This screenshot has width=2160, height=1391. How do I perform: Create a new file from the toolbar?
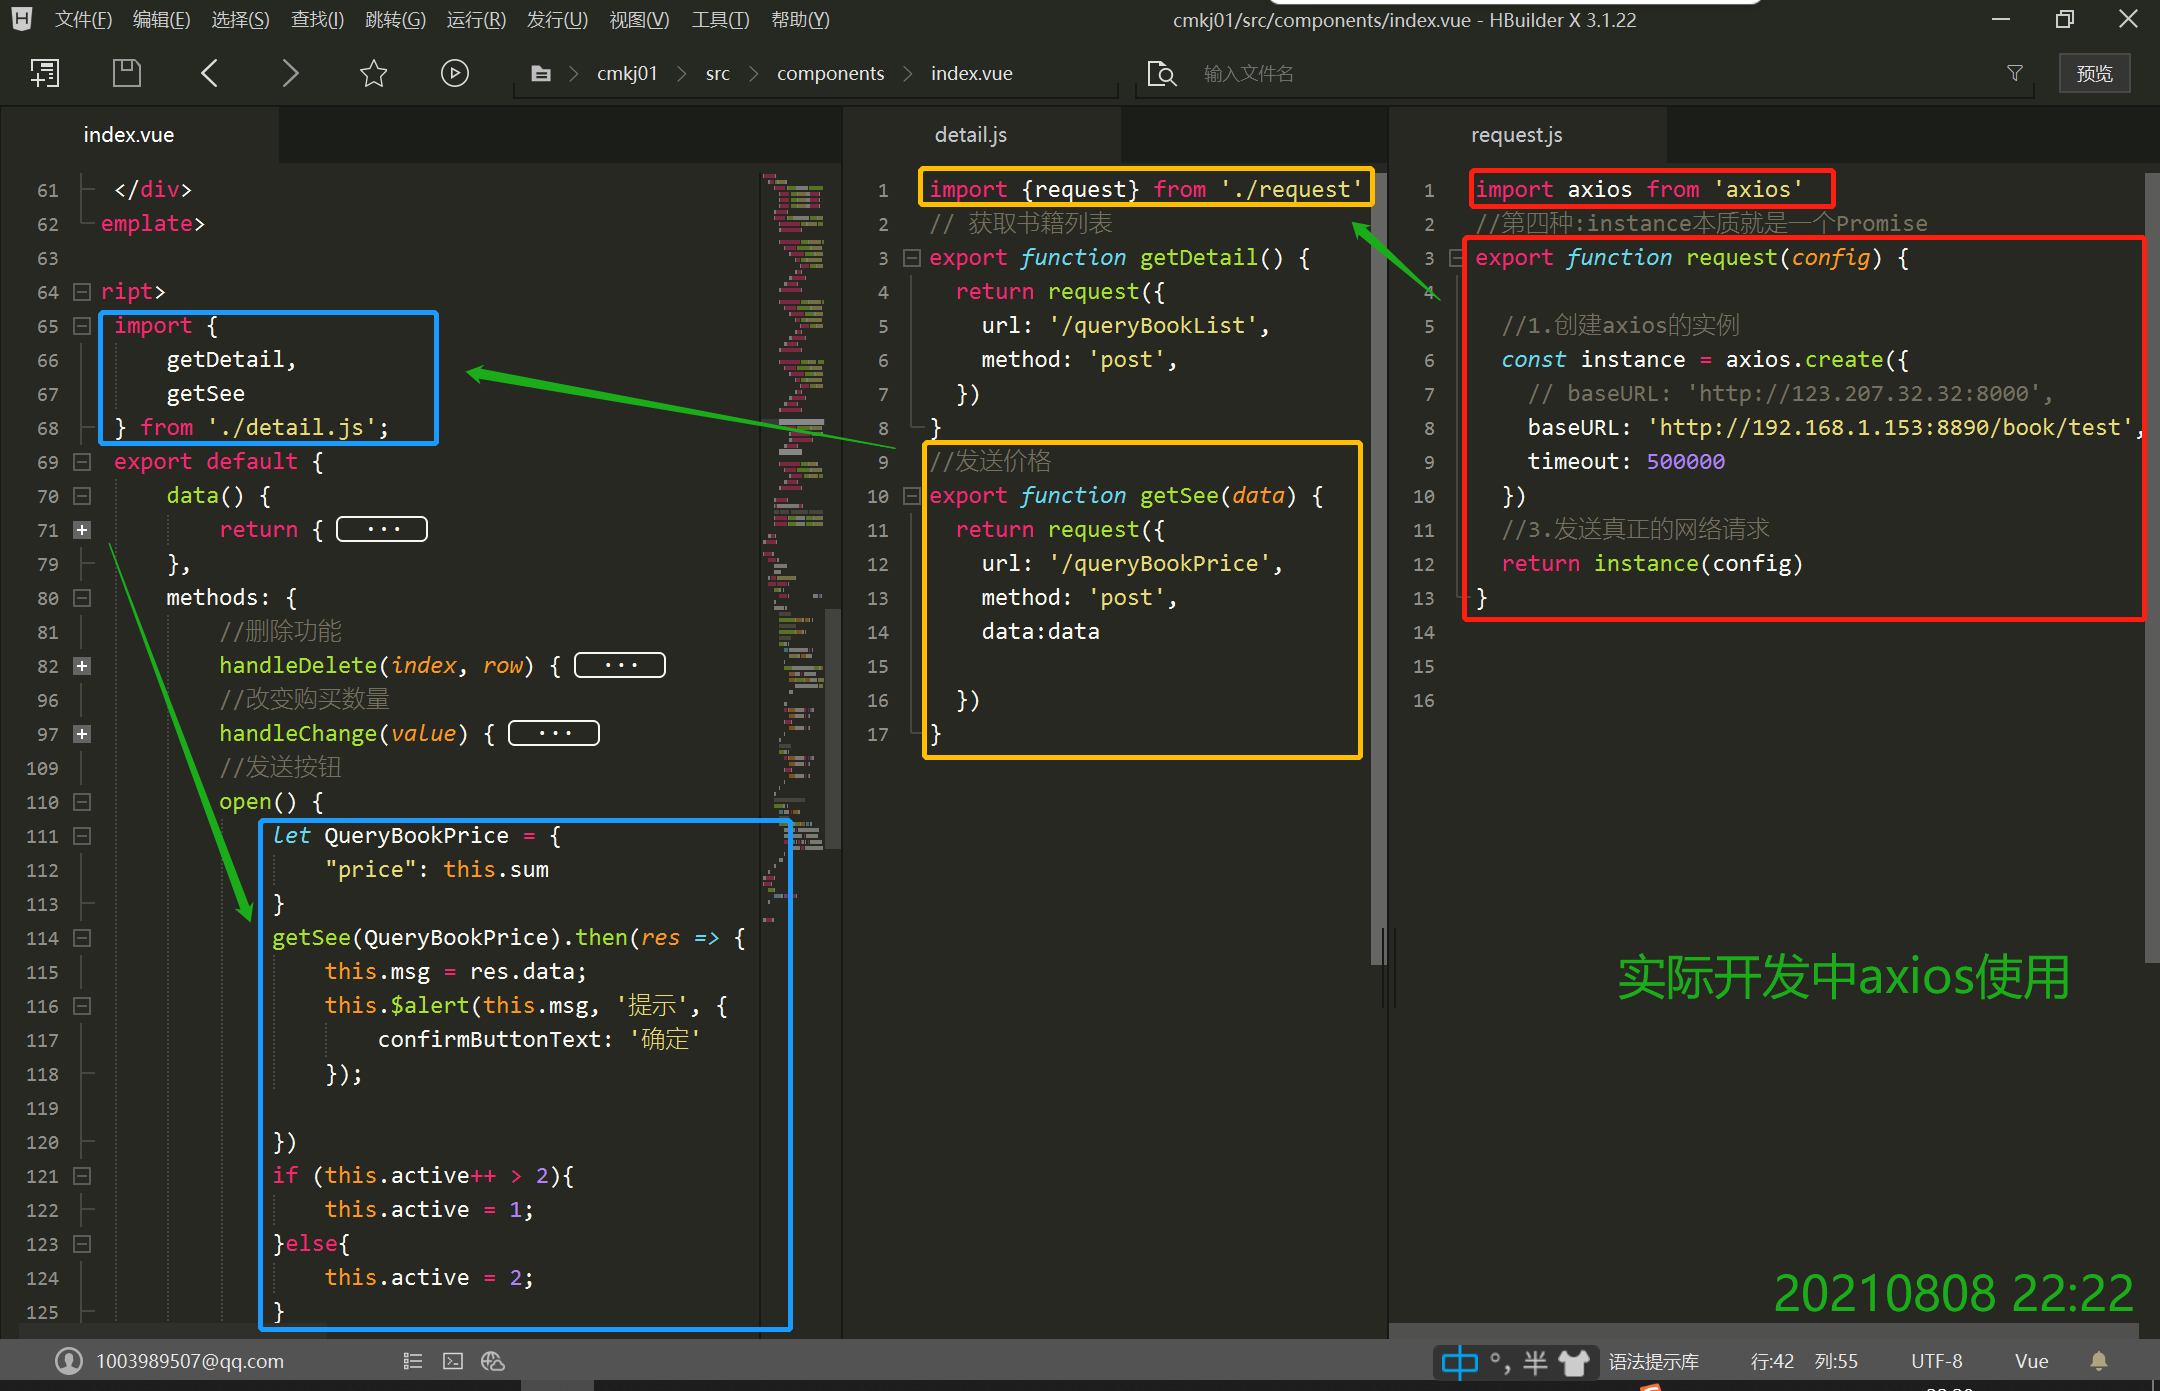click(44, 72)
